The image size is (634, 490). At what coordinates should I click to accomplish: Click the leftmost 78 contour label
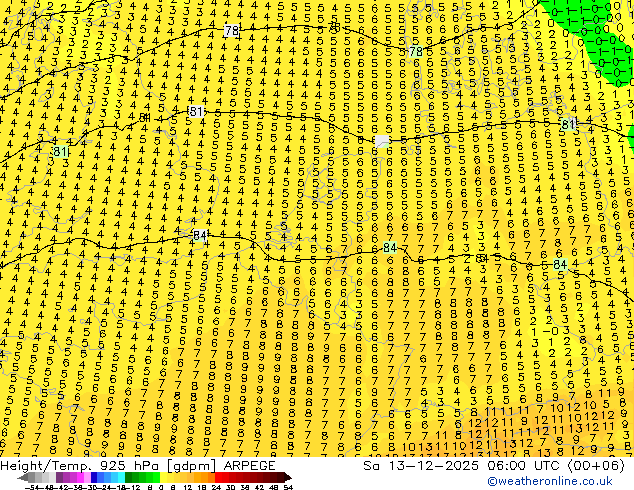[x=232, y=30]
